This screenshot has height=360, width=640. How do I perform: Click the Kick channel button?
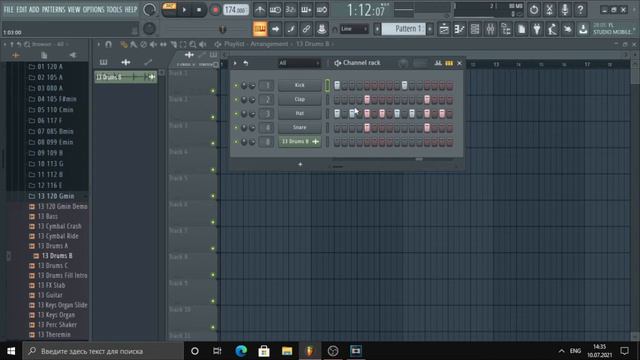tap(300, 85)
